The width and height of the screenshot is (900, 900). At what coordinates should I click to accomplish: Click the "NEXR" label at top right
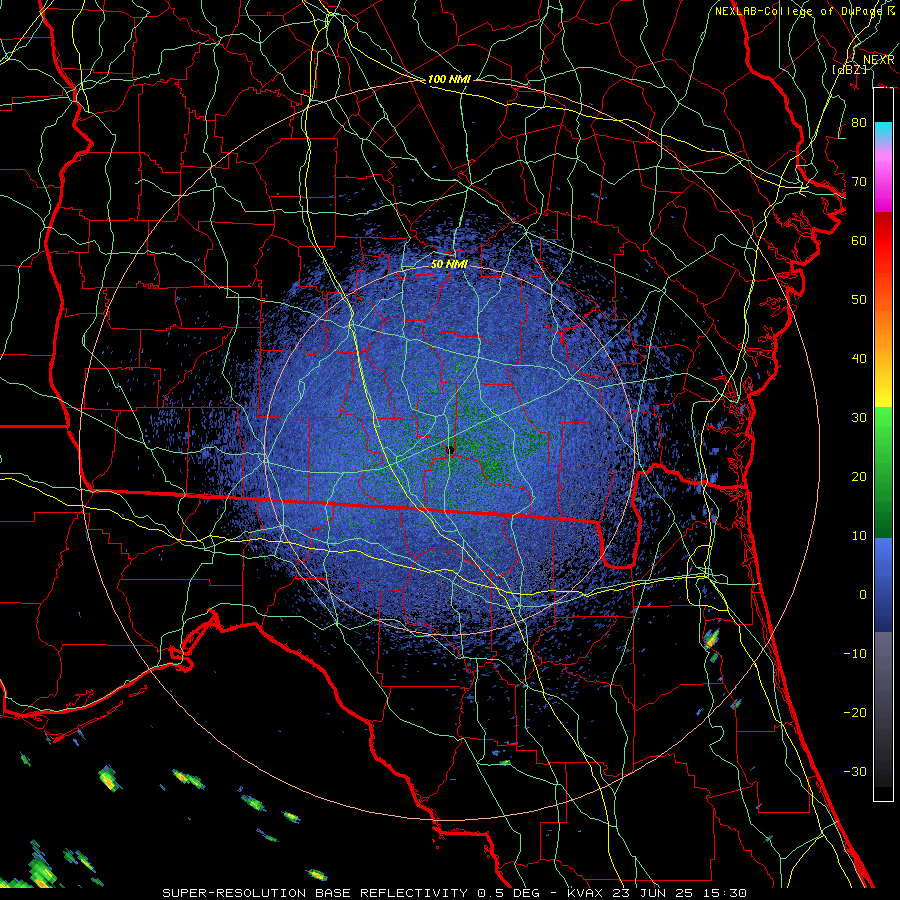point(879,60)
